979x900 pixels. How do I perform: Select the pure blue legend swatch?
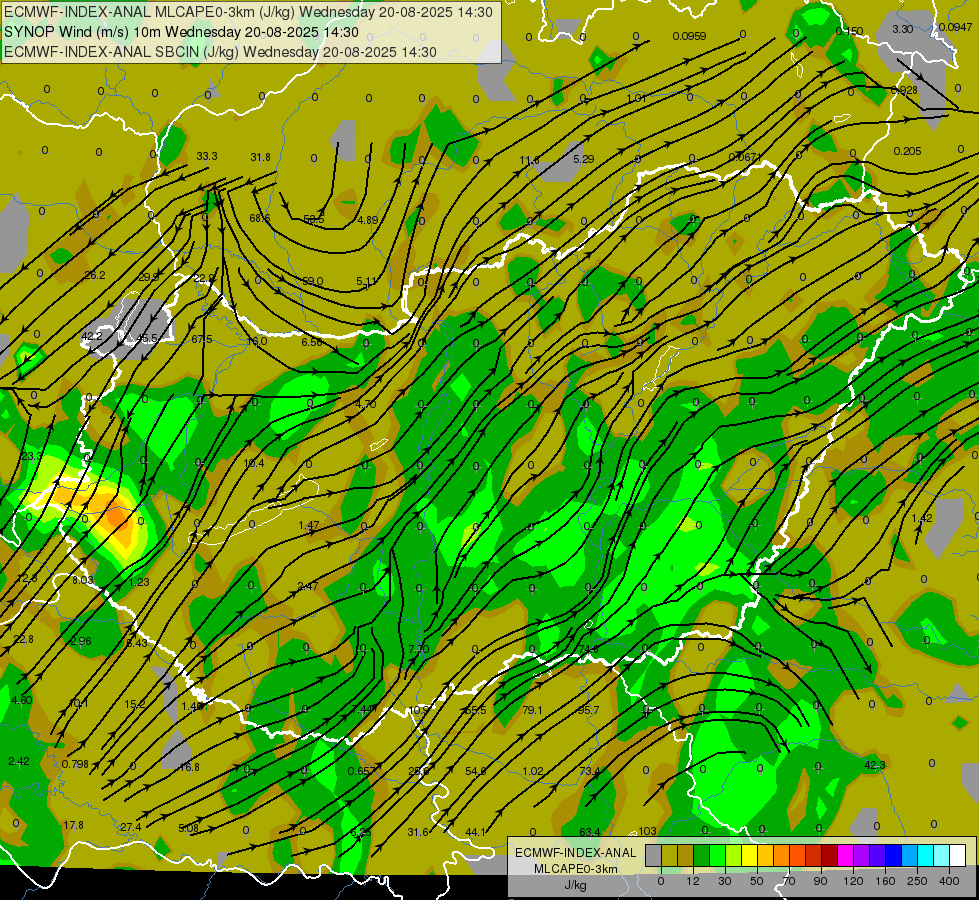pos(893,856)
